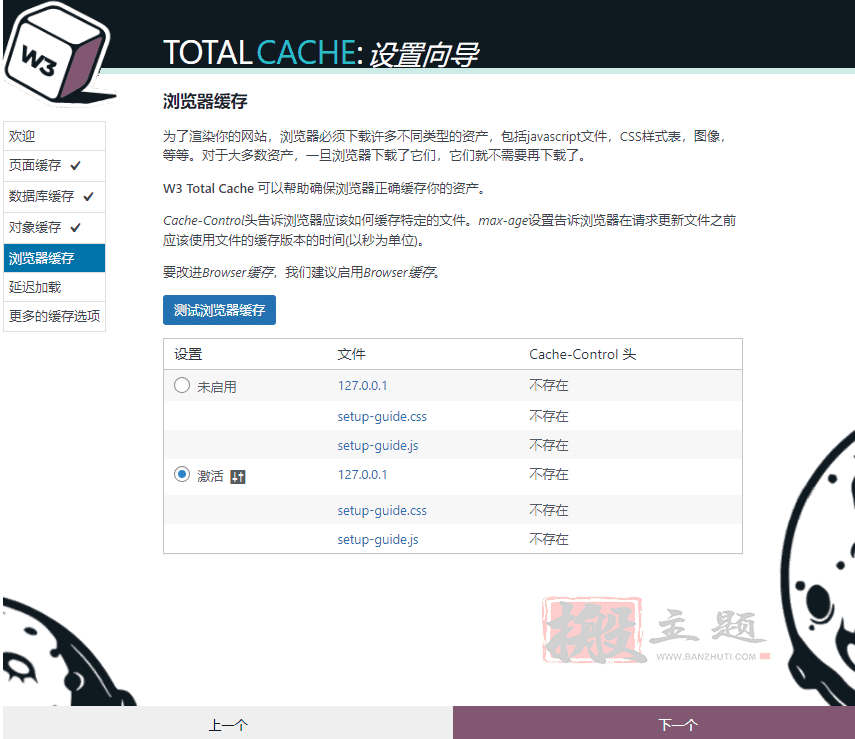Open setup-guide.css link under 未启用
This screenshot has width=855, height=739.
coord(382,417)
